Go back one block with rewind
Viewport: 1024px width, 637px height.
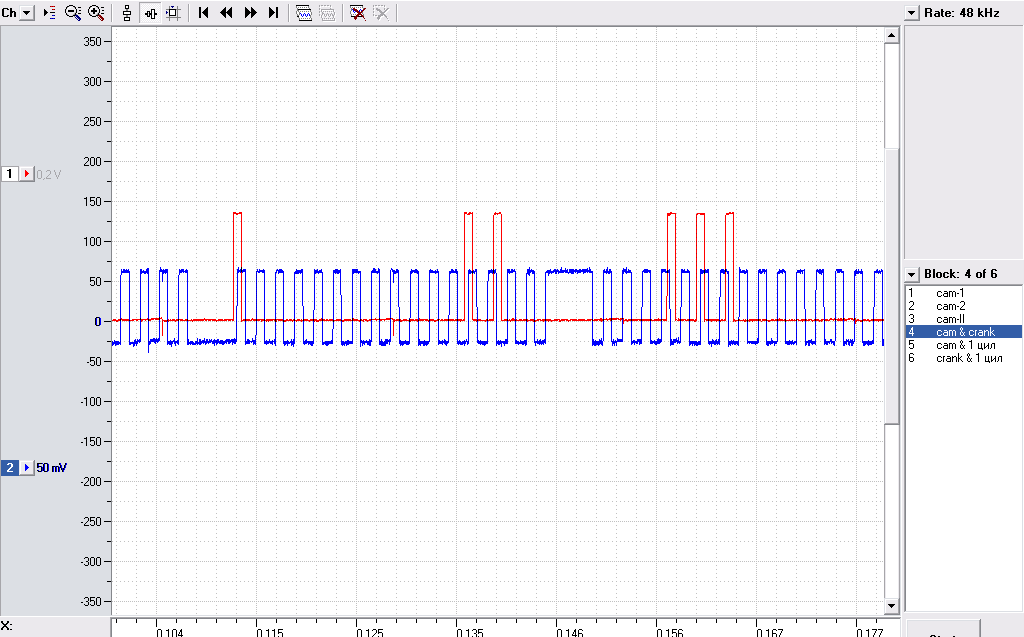pos(227,12)
